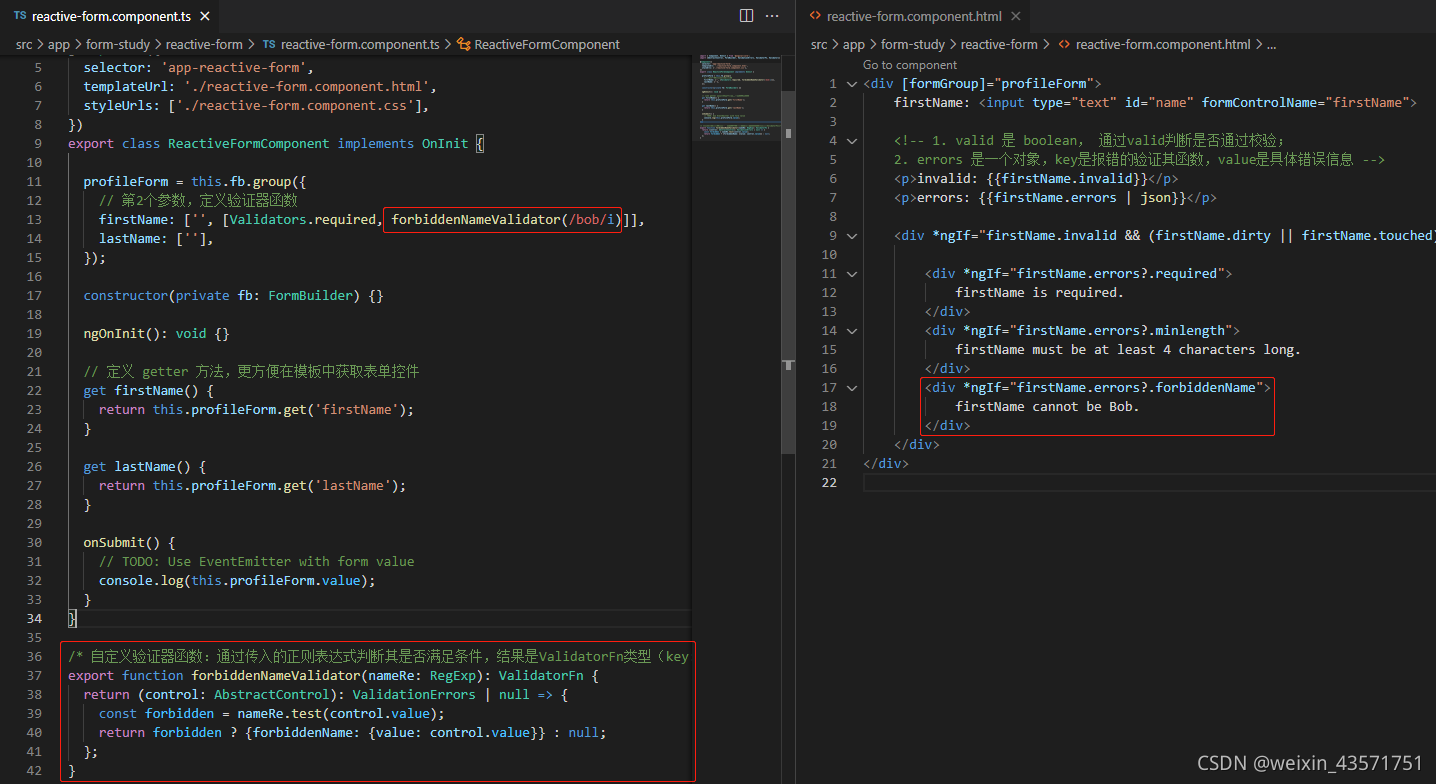Close the reactive-form.component.ts tab
Image resolution: width=1436 pixels, height=784 pixels.
click(204, 17)
